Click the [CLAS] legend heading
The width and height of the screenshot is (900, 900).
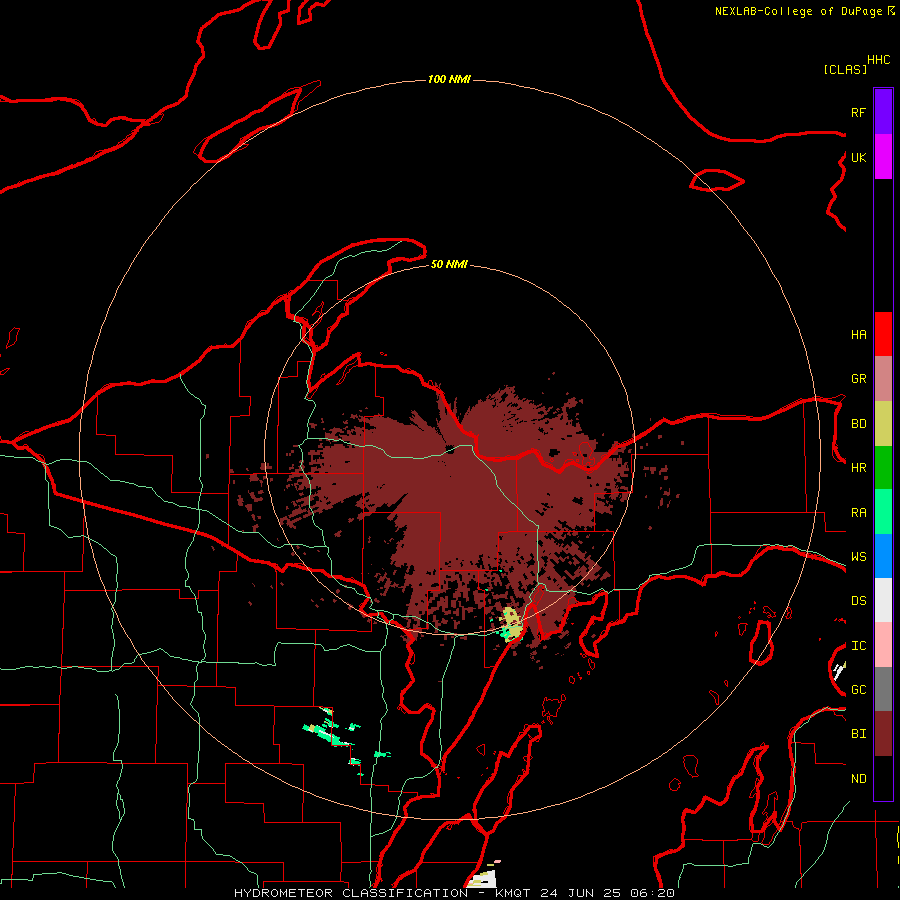coord(845,69)
